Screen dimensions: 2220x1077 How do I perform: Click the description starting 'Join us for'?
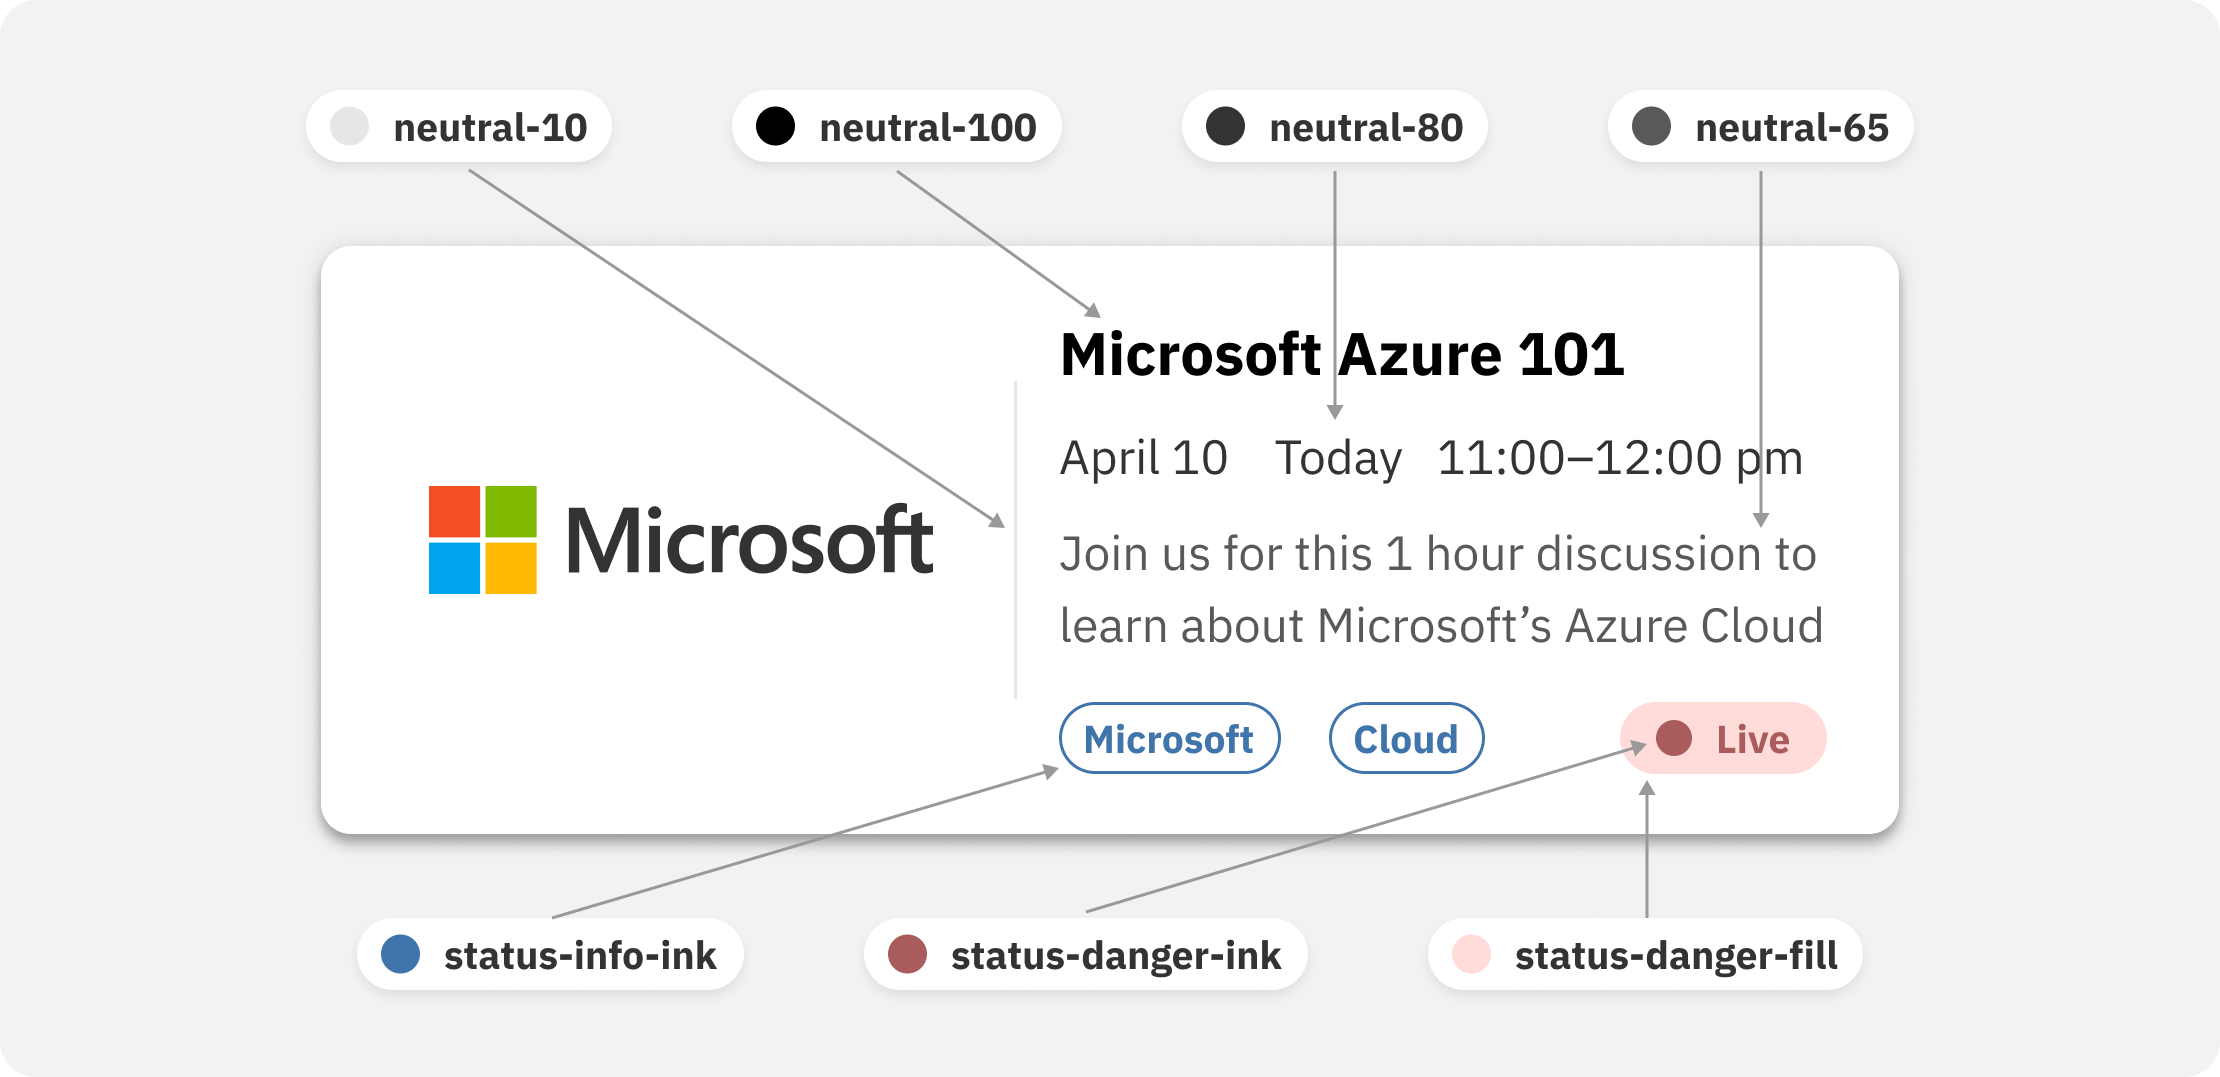(1441, 590)
